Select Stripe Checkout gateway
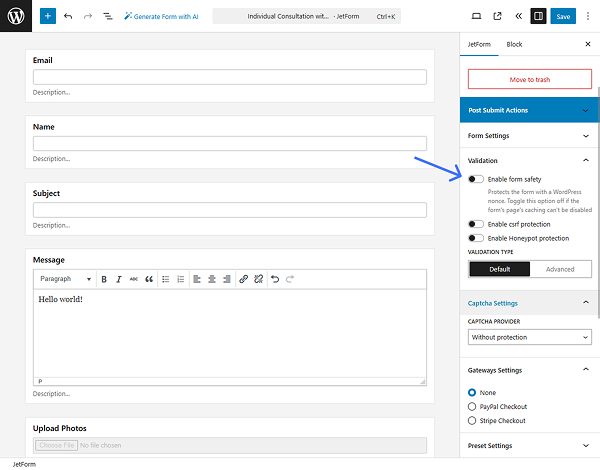The width and height of the screenshot is (600, 470). click(x=472, y=421)
